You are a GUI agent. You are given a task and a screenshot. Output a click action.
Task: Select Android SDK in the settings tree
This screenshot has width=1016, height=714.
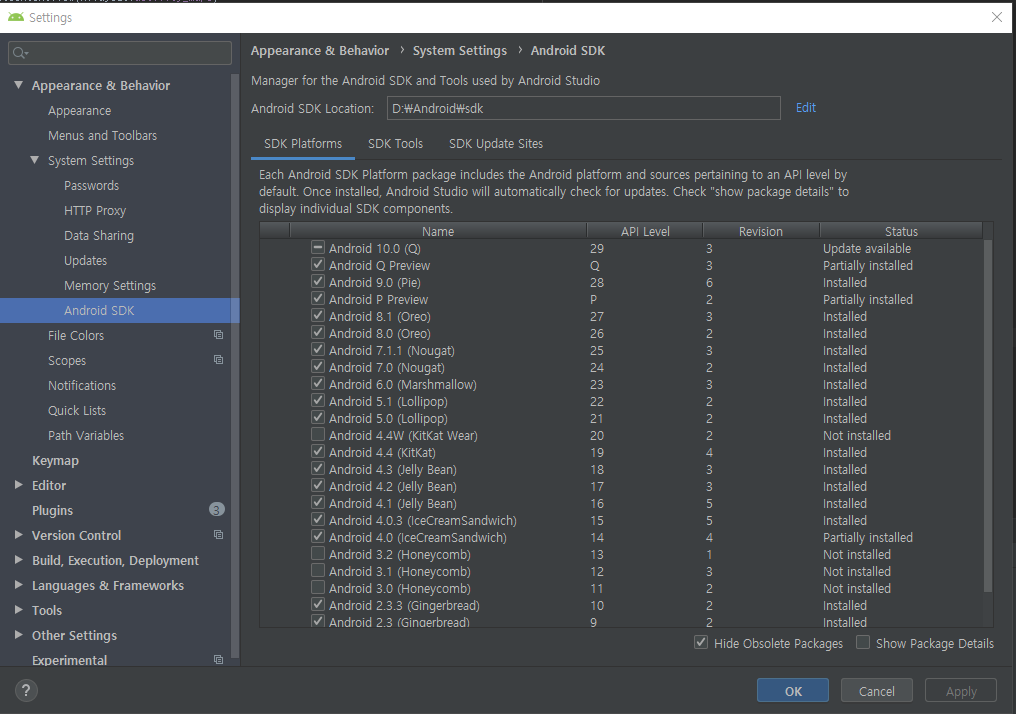coord(119,310)
